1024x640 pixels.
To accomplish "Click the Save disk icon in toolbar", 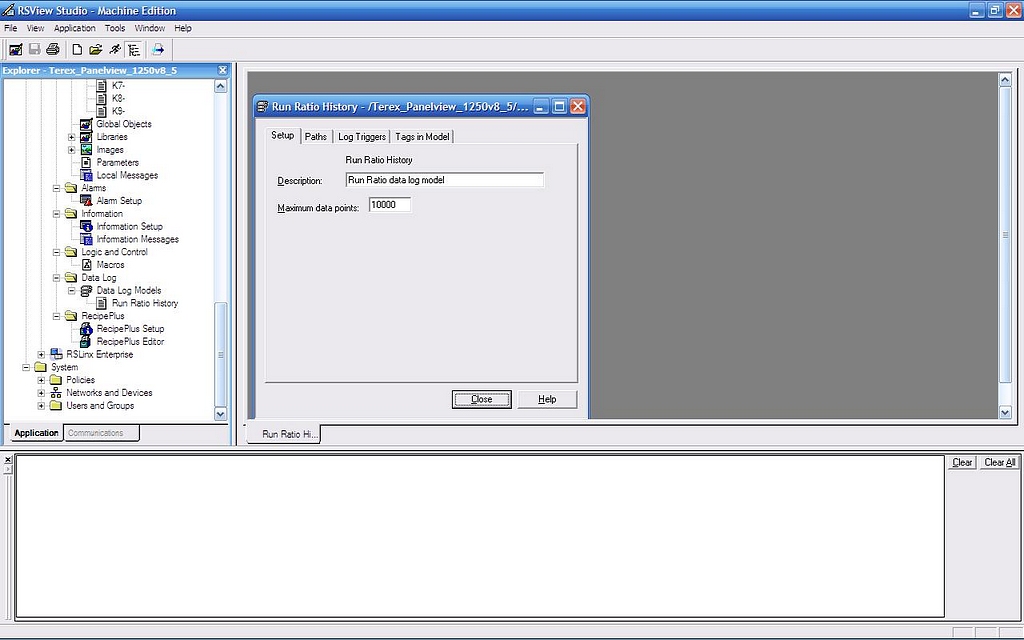I will point(35,50).
